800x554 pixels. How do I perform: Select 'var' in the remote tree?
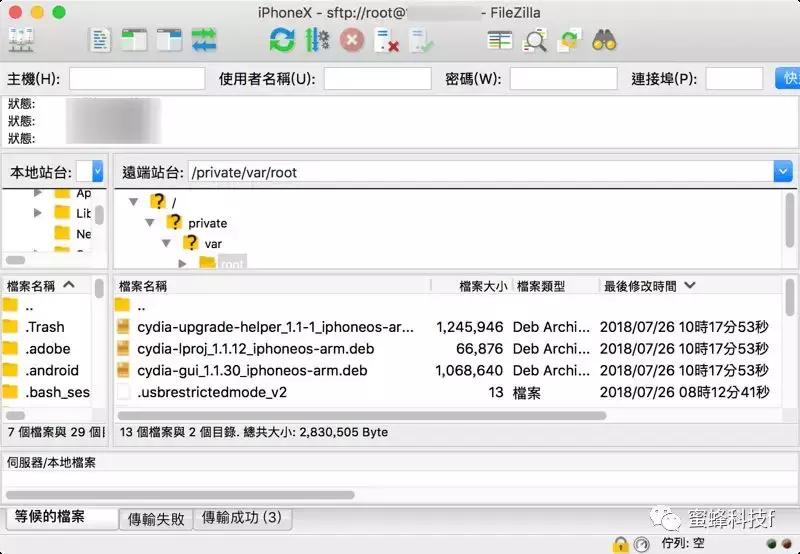[x=213, y=244]
